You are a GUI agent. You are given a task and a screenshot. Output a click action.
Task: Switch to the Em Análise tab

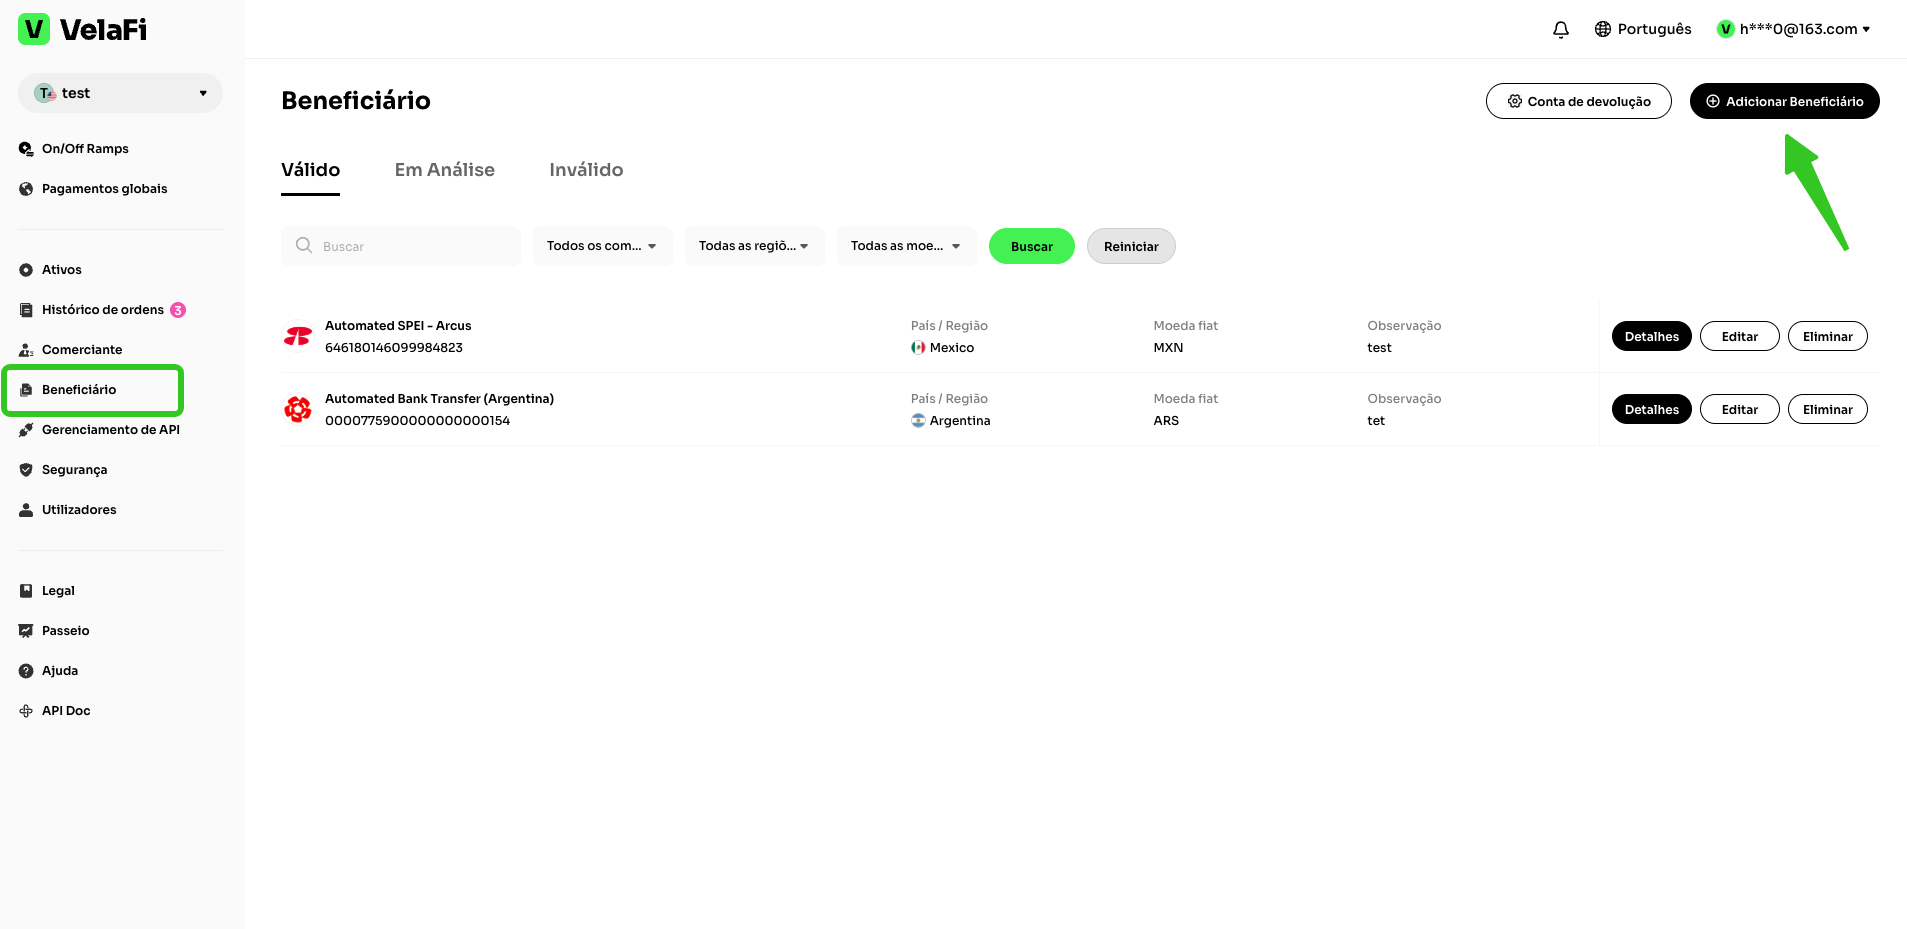[x=444, y=170]
